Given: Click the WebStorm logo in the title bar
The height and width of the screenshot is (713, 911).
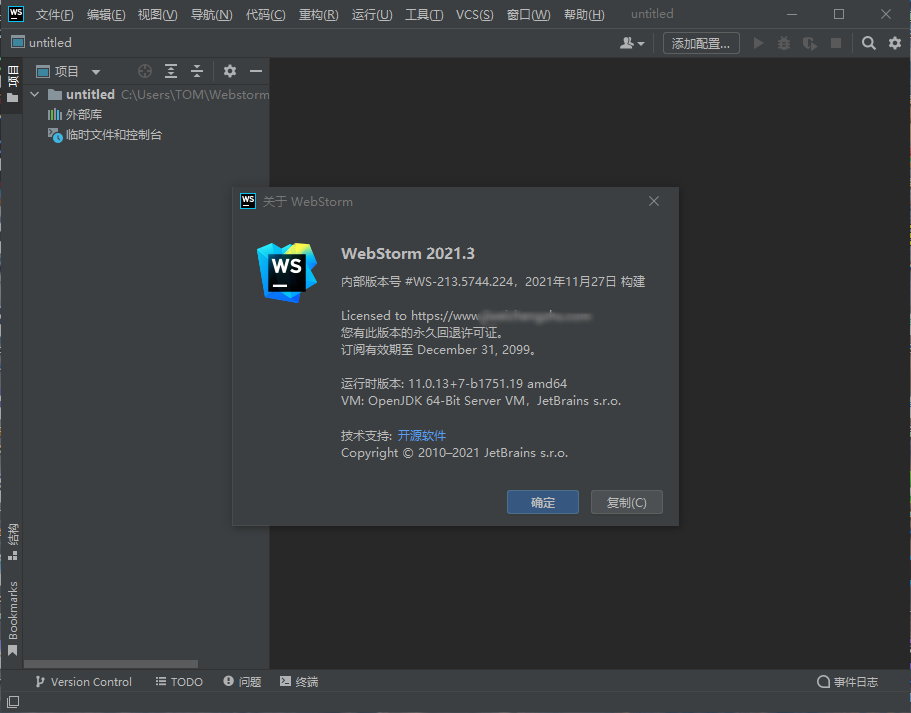Looking at the screenshot, I should [x=16, y=13].
